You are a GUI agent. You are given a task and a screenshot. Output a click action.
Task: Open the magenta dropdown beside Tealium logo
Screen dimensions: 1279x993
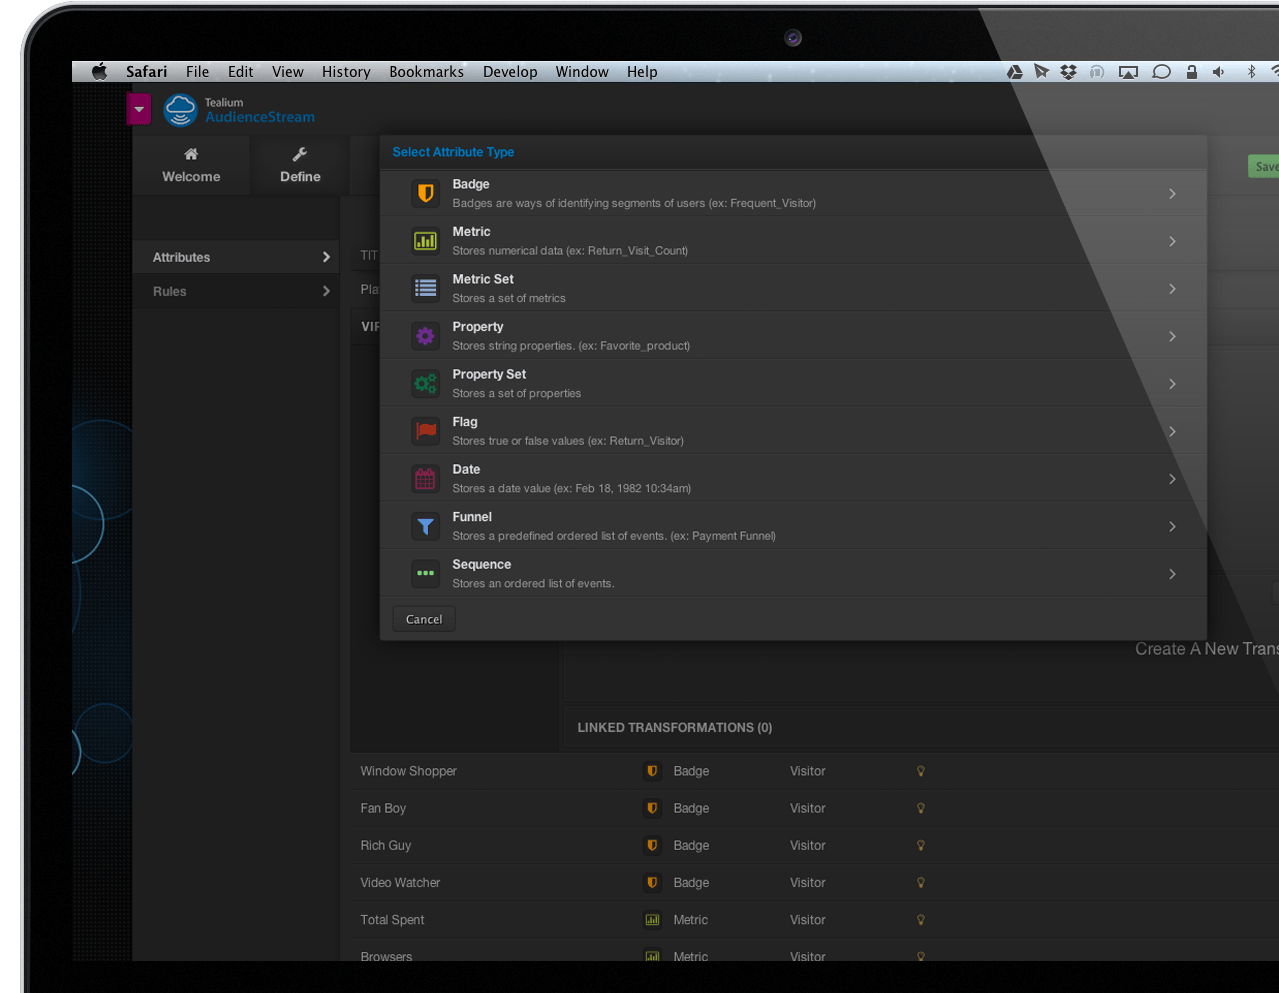point(139,109)
